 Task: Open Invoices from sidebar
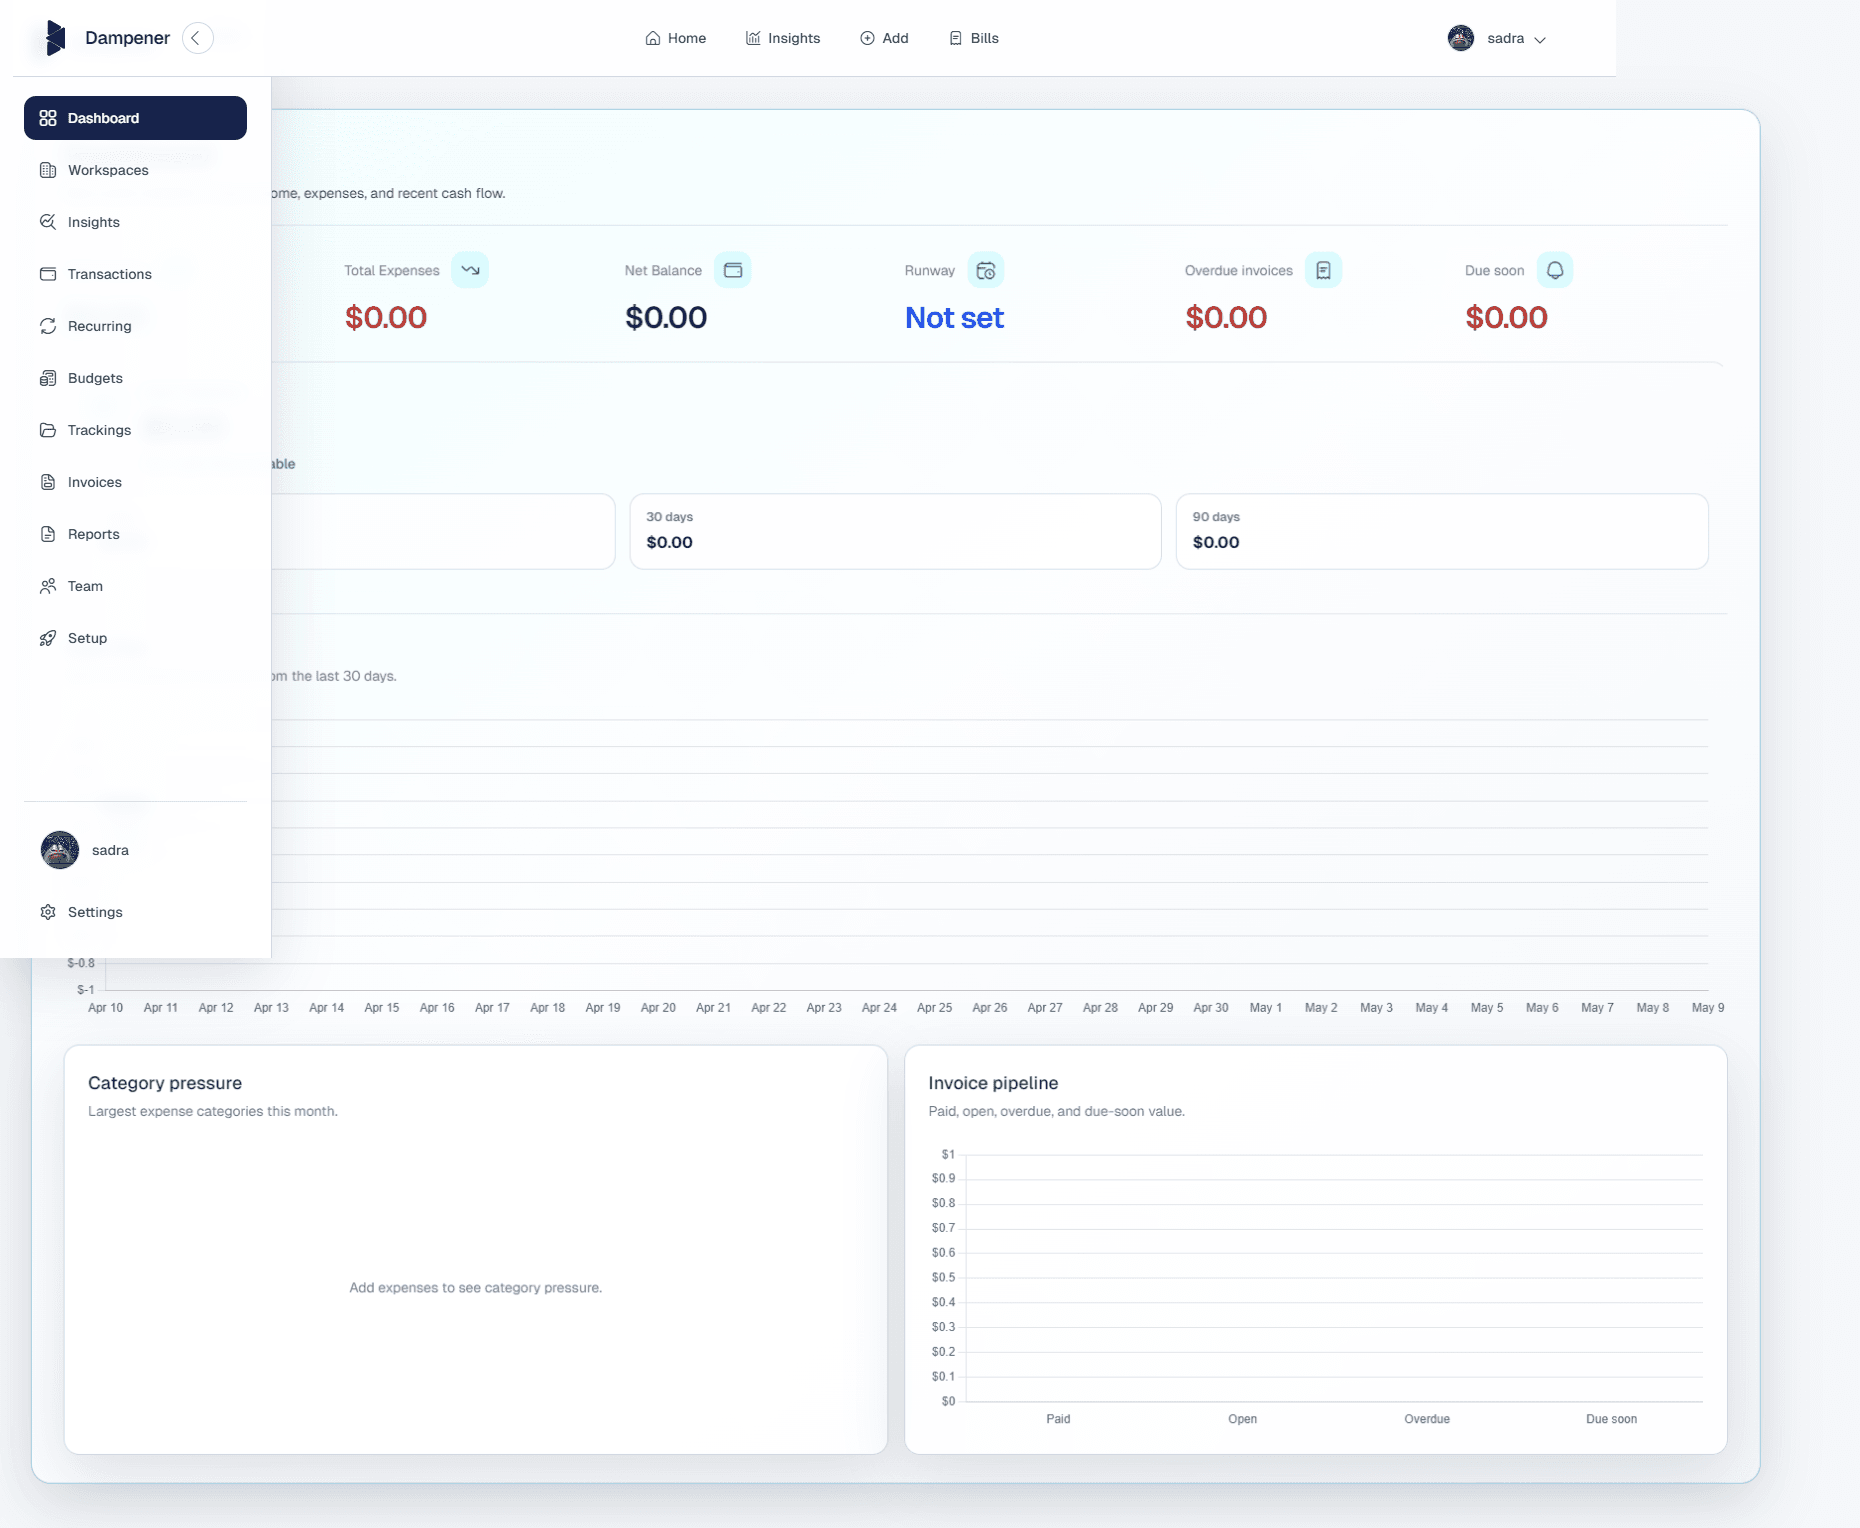pos(135,482)
